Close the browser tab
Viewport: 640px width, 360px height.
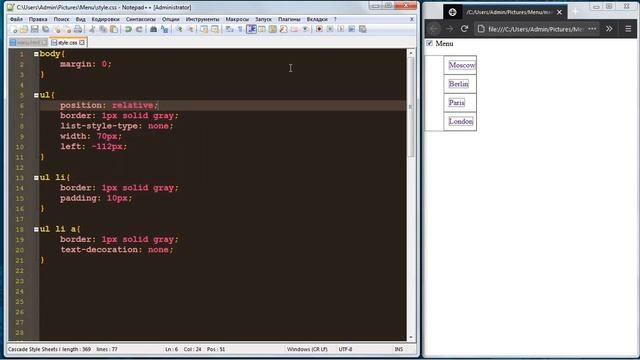pos(560,12)
